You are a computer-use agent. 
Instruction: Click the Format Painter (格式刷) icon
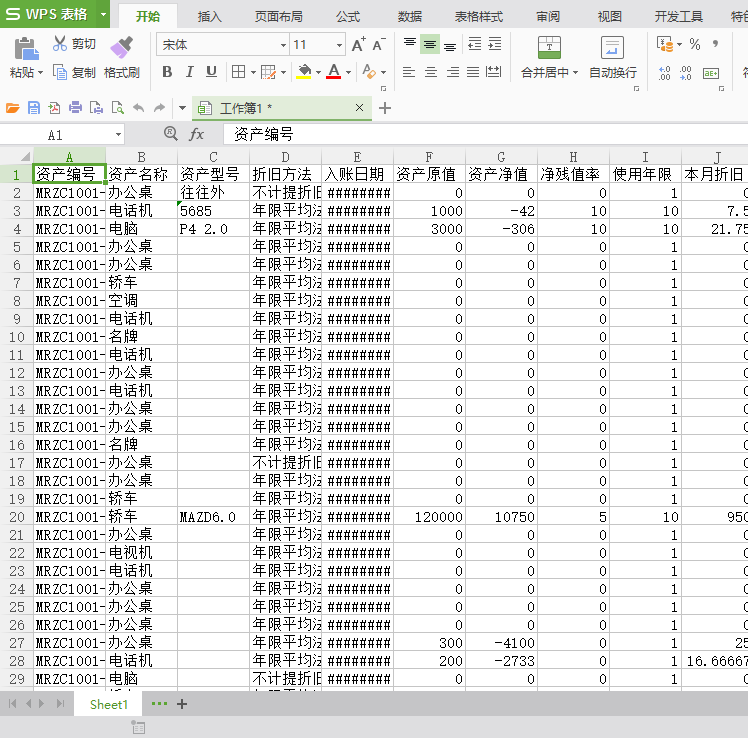[121, 47]
